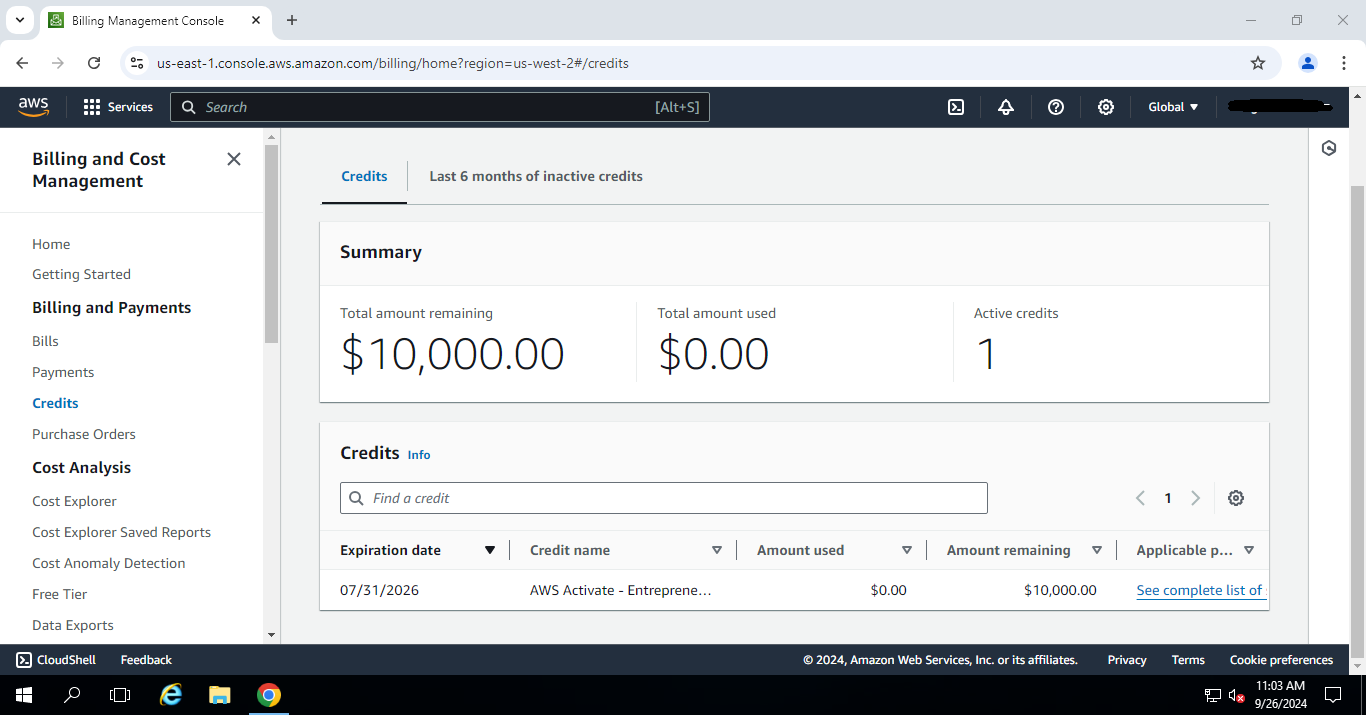This screenshot has height=715, width=1366.
Task: Click the AWS top Search box
Action: pyautogui.click(x=440, y=107)
